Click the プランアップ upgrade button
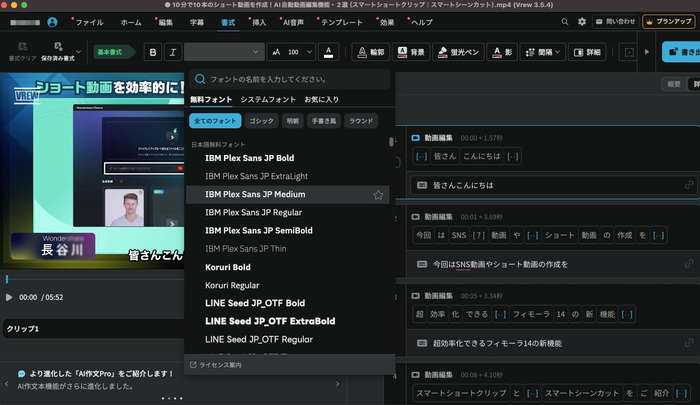700x405 pixels. [x=668, y=21]
